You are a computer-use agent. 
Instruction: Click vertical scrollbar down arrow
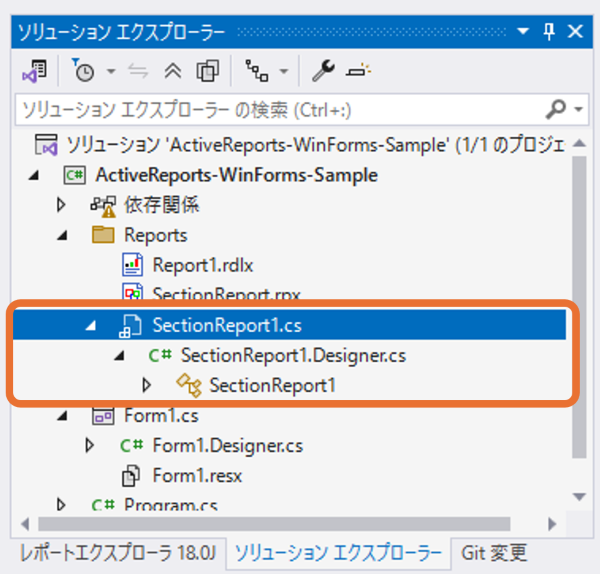point(579,497)
